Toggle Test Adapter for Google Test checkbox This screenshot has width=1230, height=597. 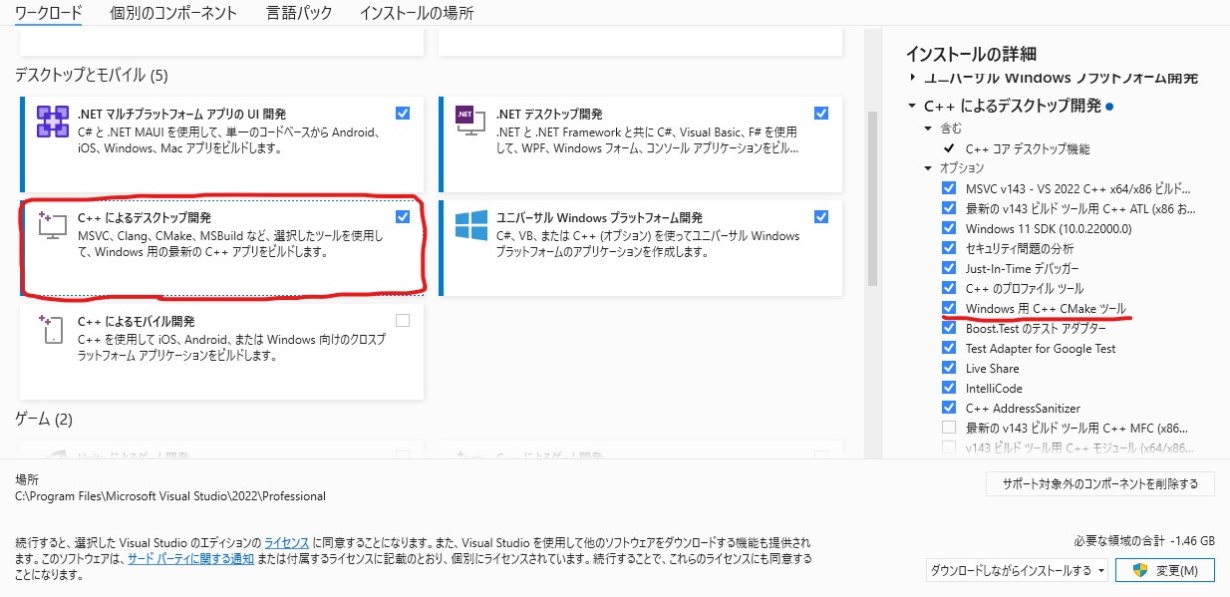[948, 348]
